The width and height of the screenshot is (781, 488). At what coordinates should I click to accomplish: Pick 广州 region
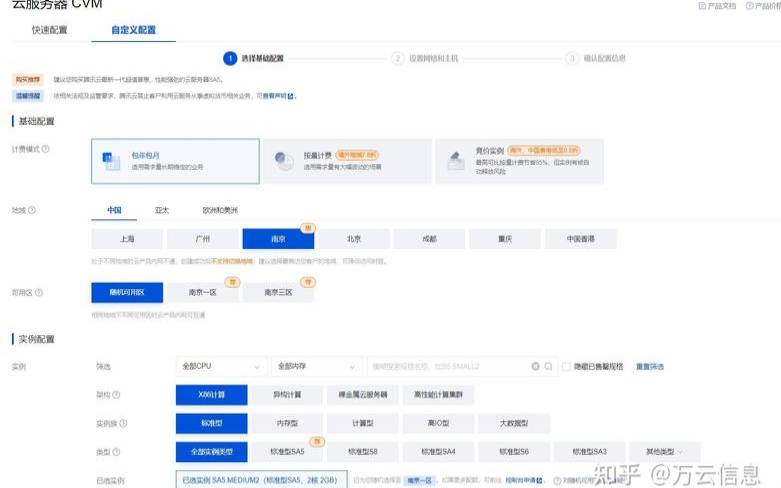[203, 239]
